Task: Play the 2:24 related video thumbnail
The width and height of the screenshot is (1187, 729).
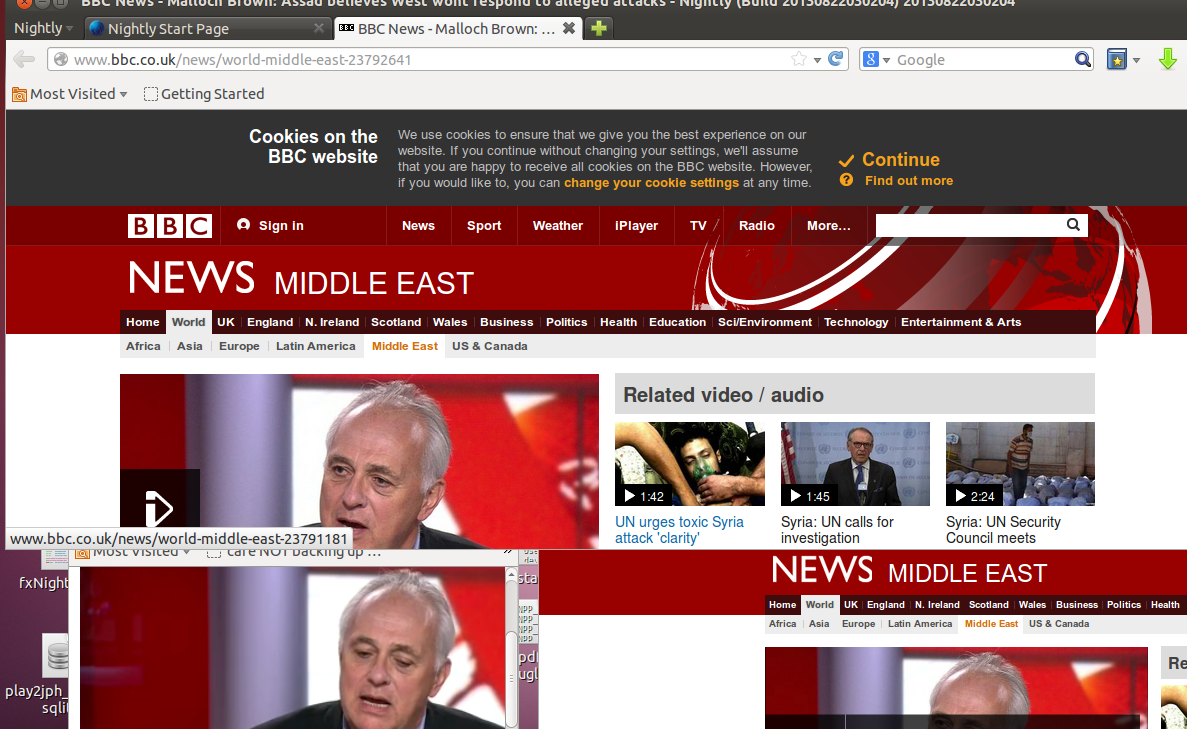Action: (1020, 464)
